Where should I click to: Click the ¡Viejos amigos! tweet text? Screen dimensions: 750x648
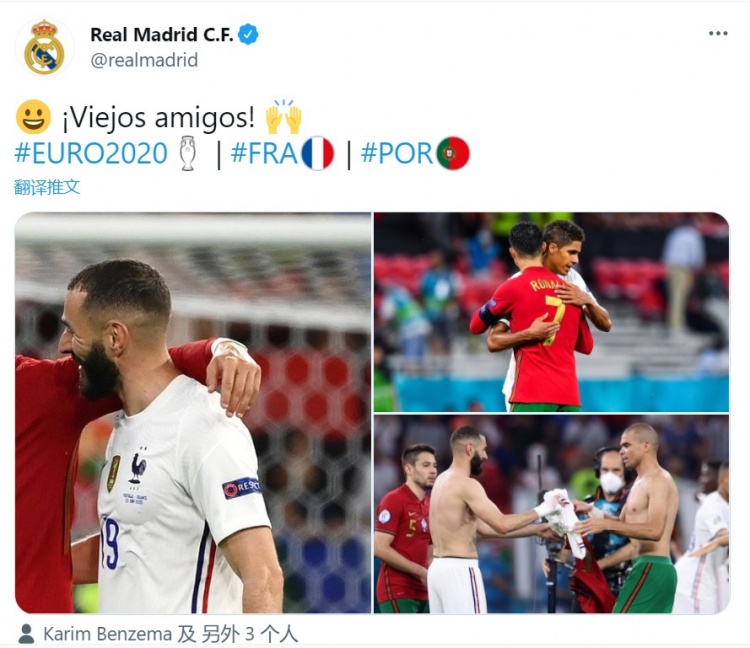pos(158,117)
